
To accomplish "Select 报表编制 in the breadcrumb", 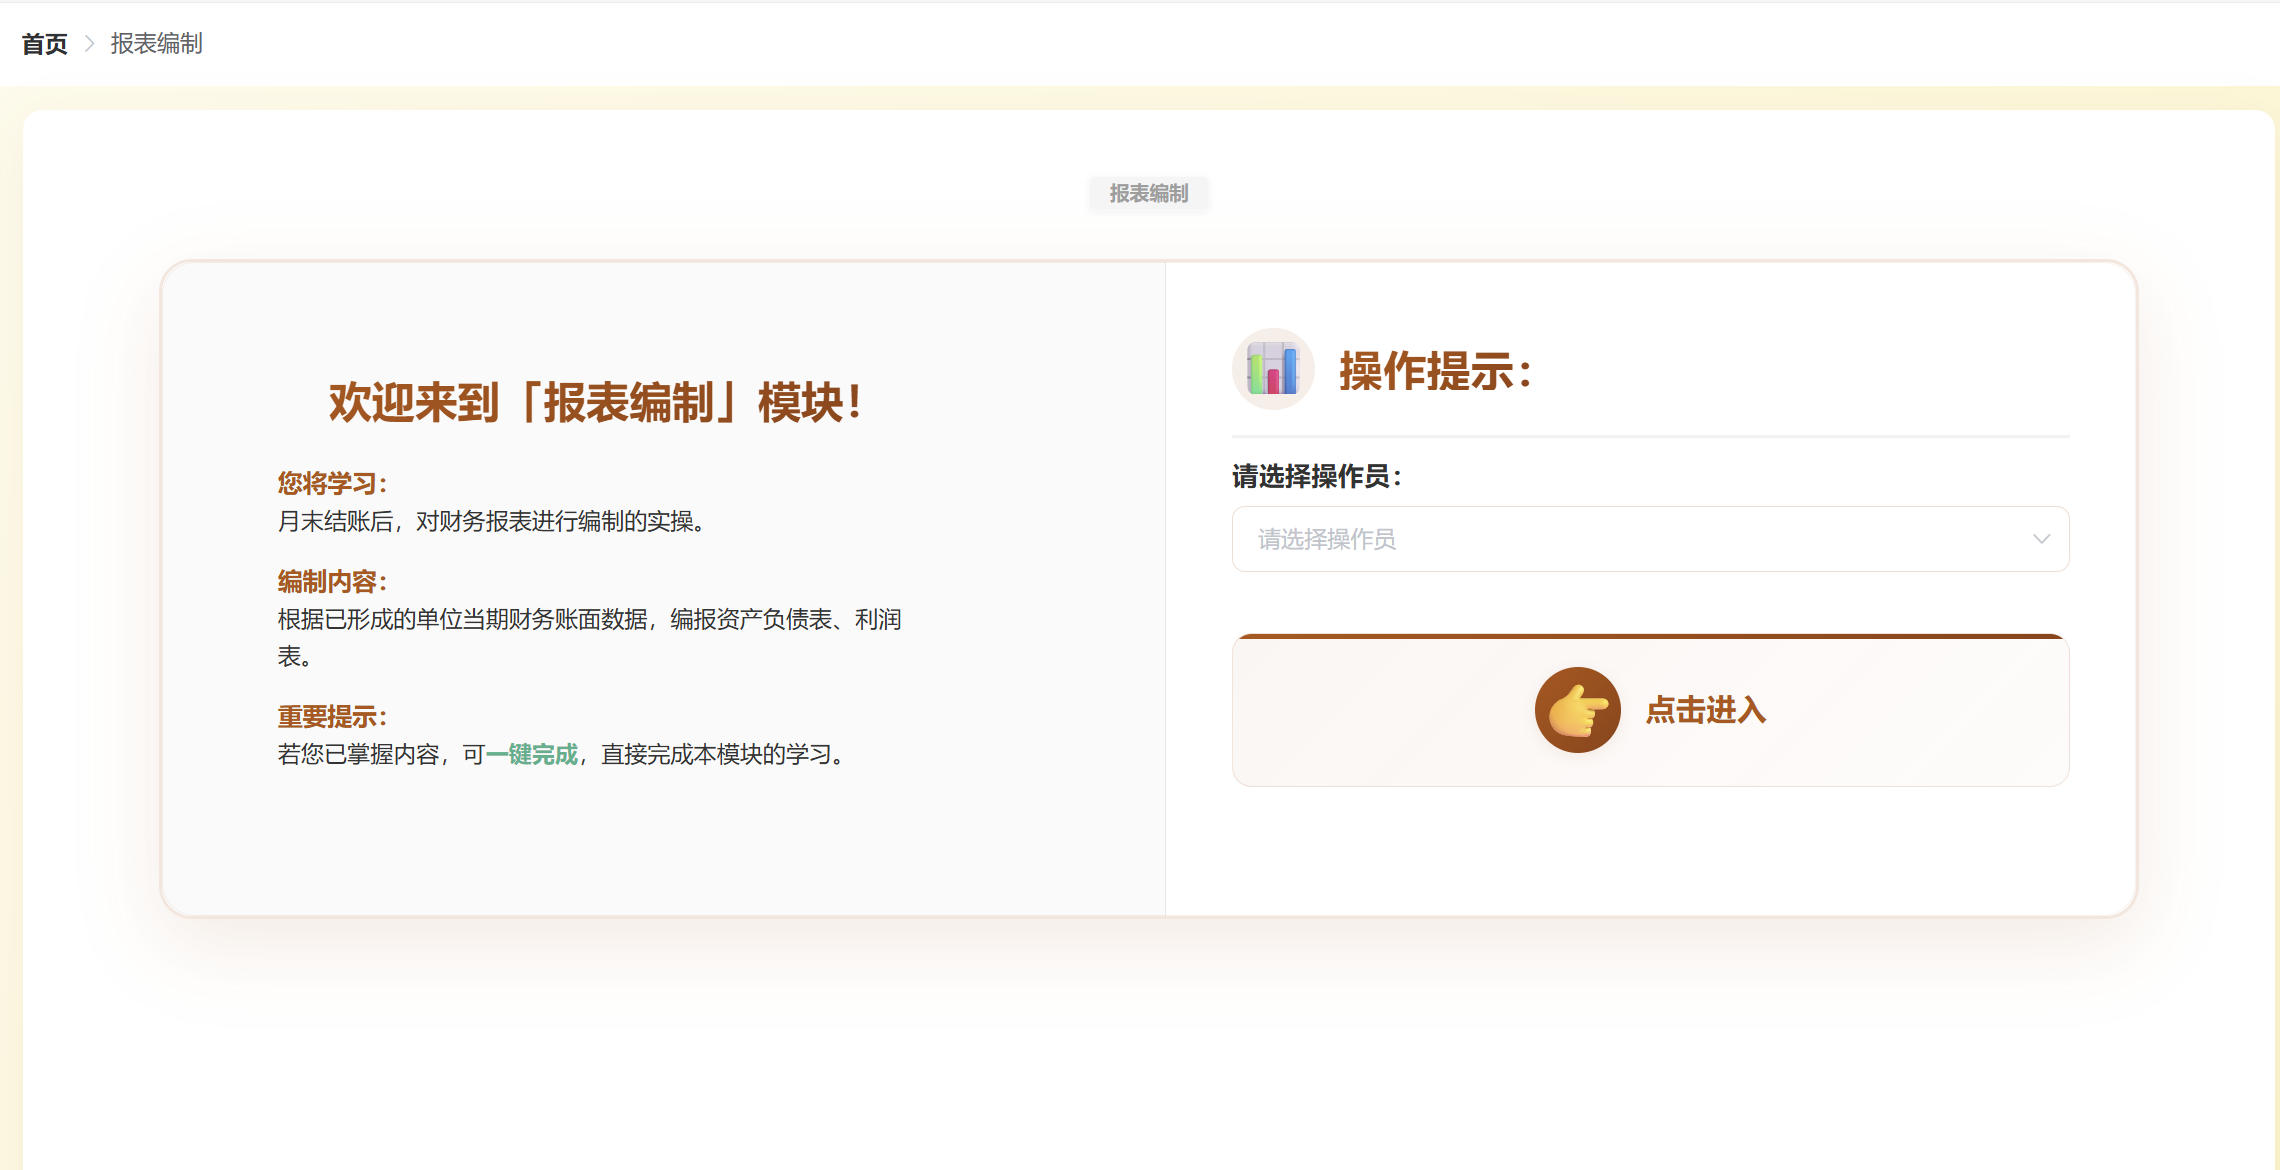I will [156, 44].
